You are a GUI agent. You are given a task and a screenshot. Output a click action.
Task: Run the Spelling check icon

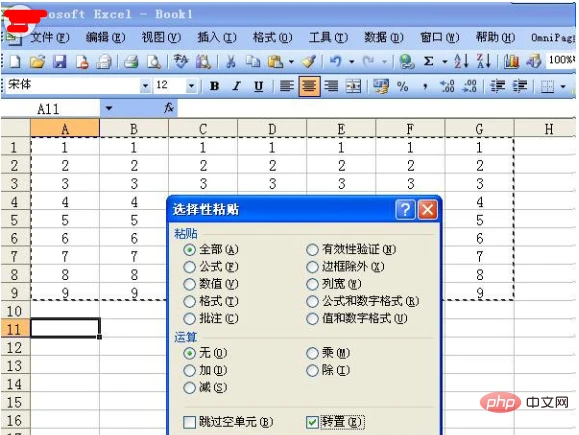[x=181, y=61]
